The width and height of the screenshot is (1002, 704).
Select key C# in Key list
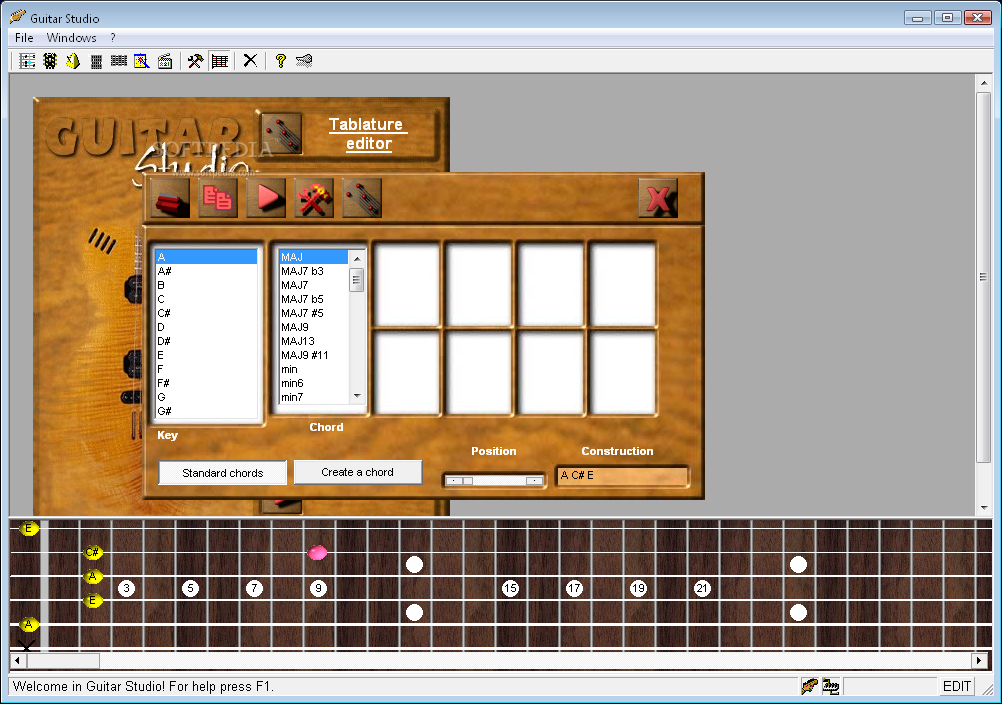[206, 313]
